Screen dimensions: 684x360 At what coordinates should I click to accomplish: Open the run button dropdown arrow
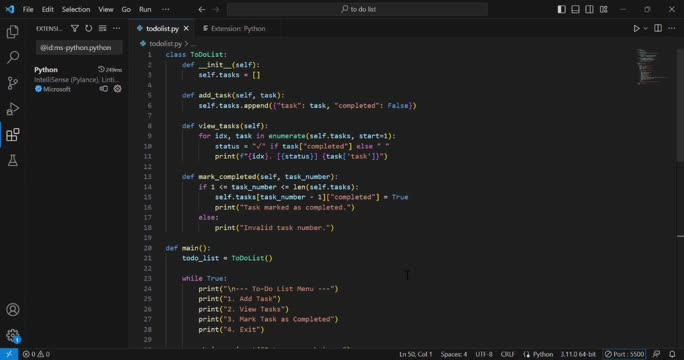tap(646, 28)
